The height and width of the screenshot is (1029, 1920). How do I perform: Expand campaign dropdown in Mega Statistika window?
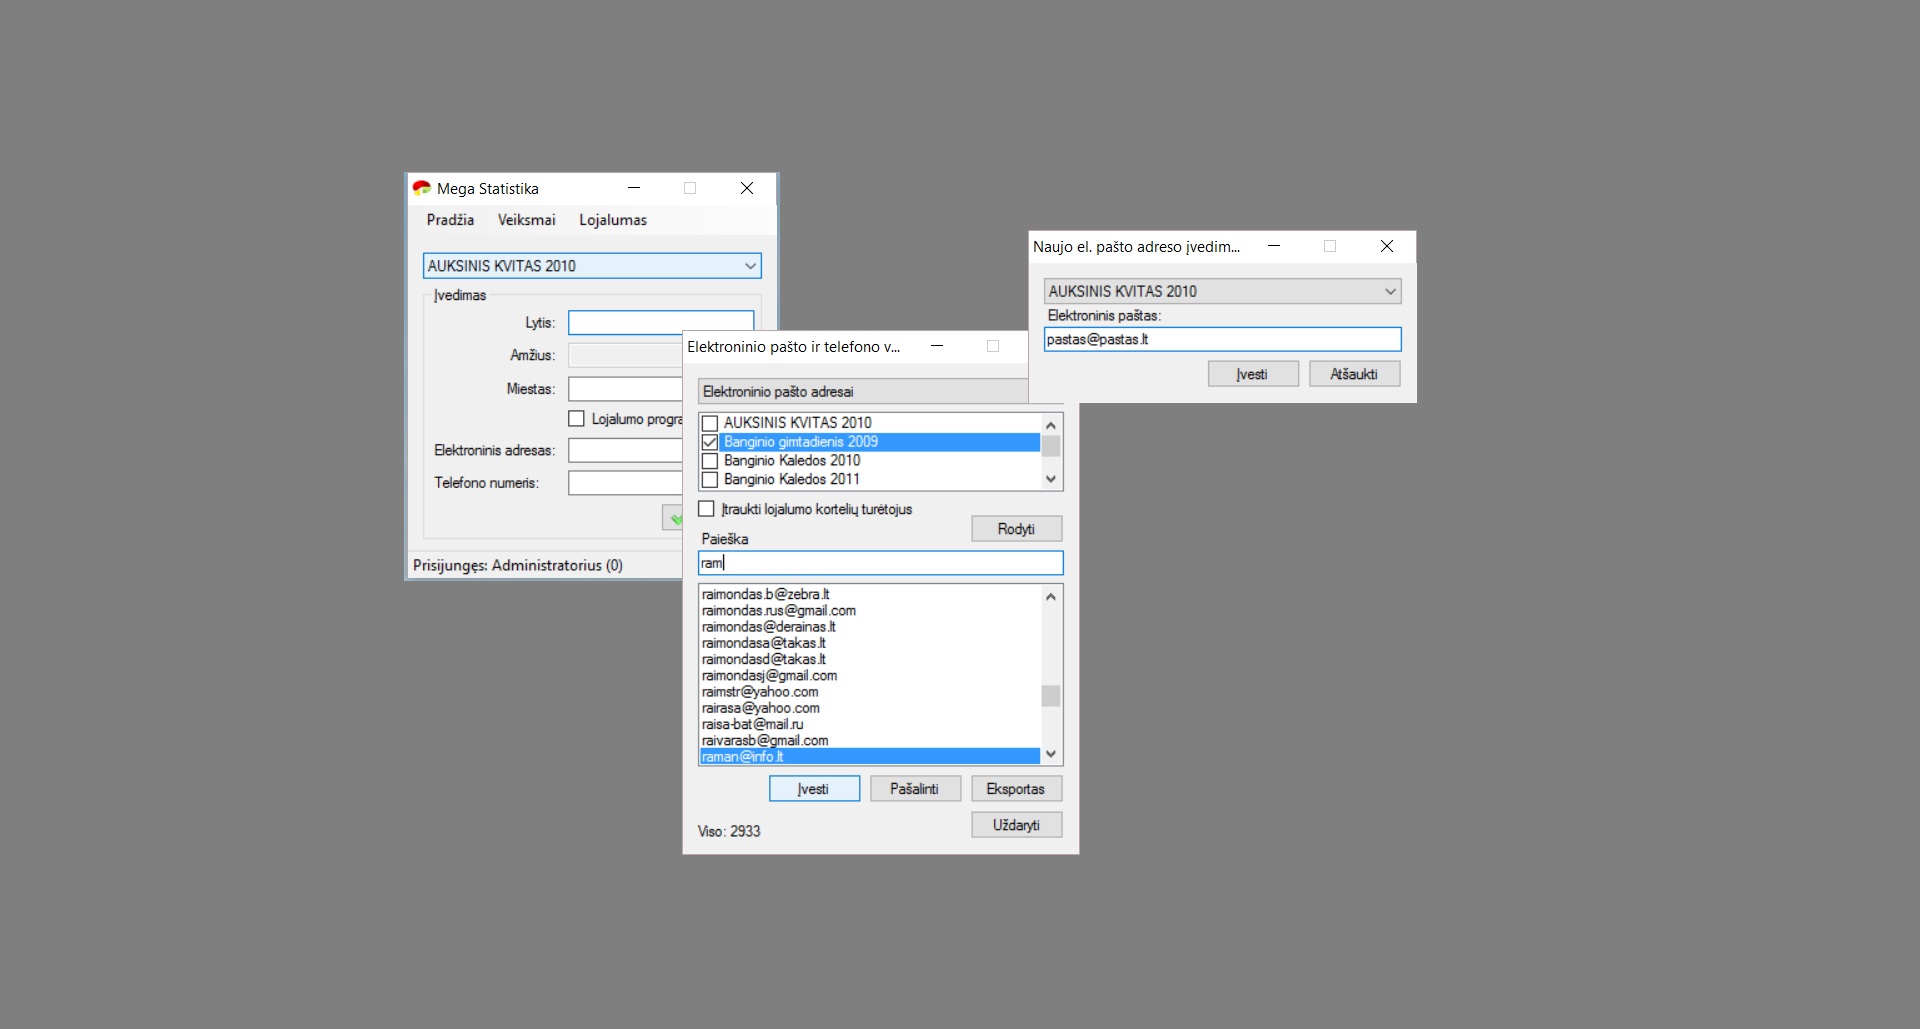[750, 266]
